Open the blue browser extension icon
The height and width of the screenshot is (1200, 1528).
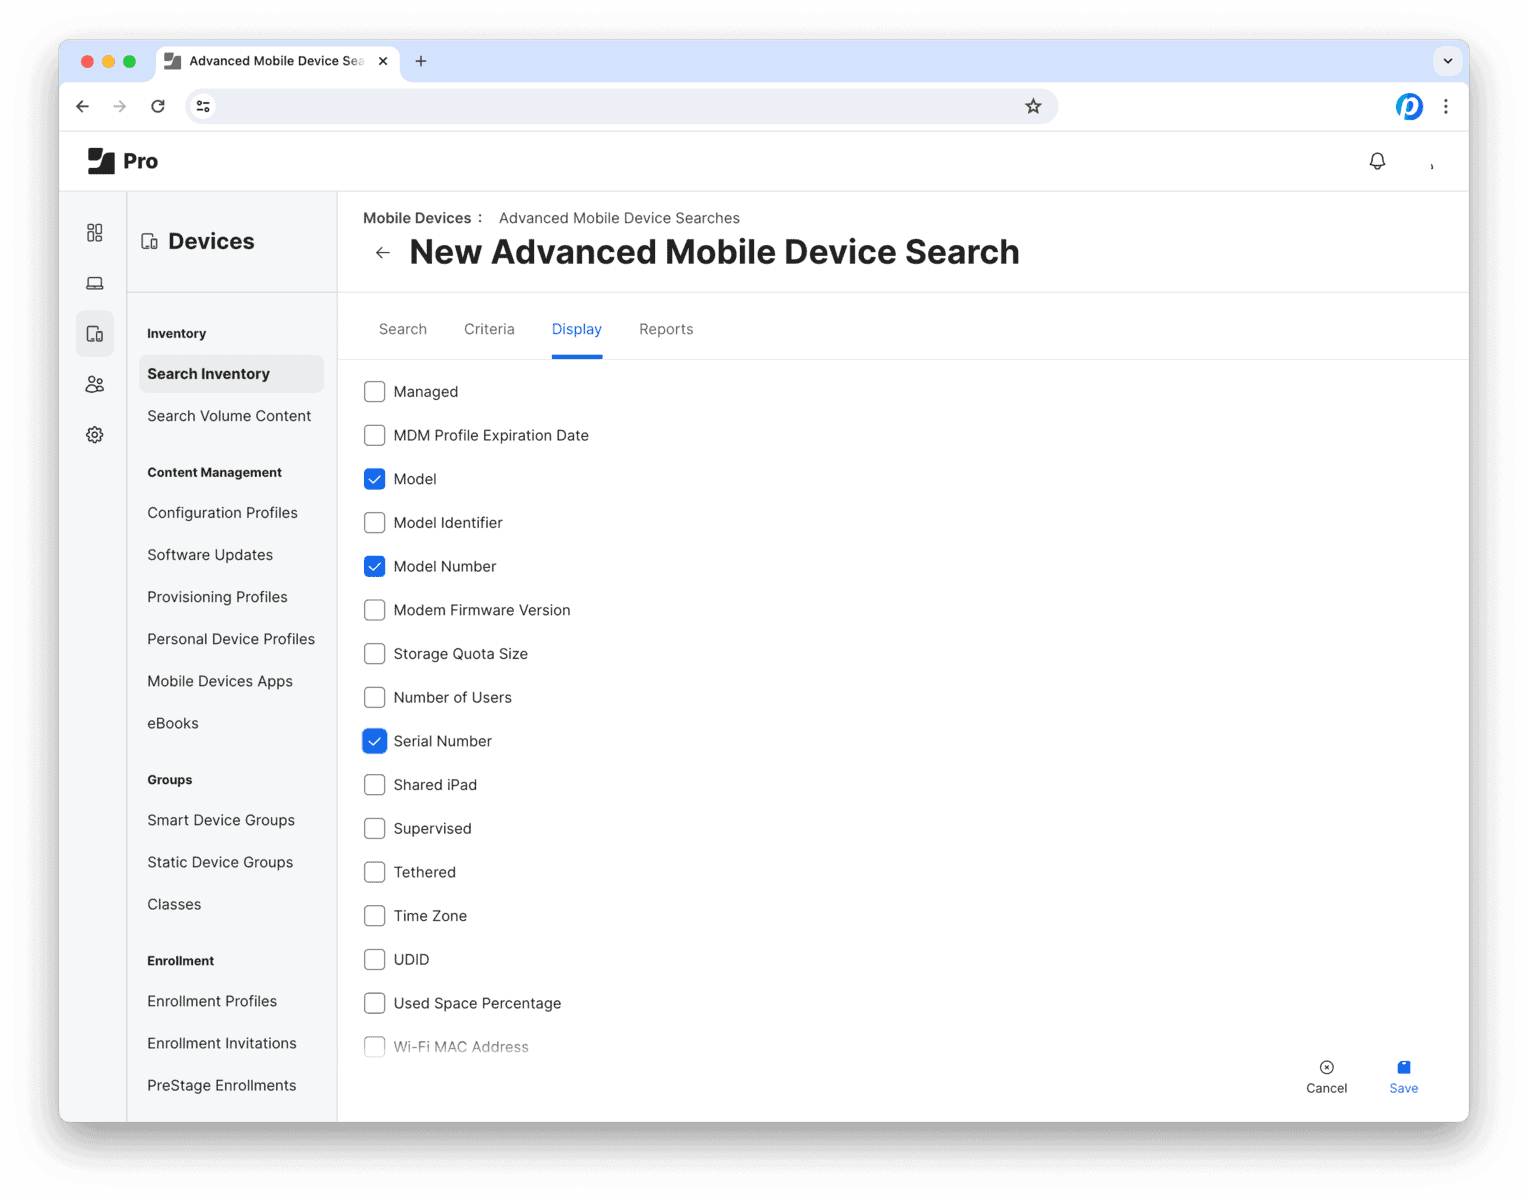1409,106
